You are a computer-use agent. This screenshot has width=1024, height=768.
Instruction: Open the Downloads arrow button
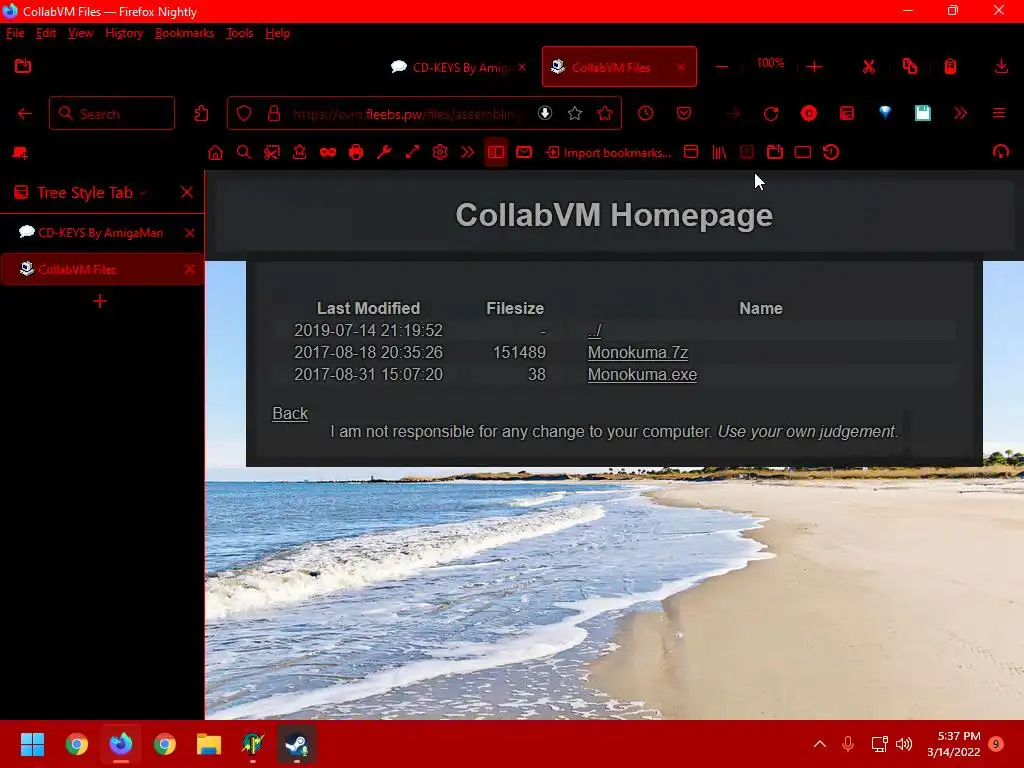coord(1000,66)
